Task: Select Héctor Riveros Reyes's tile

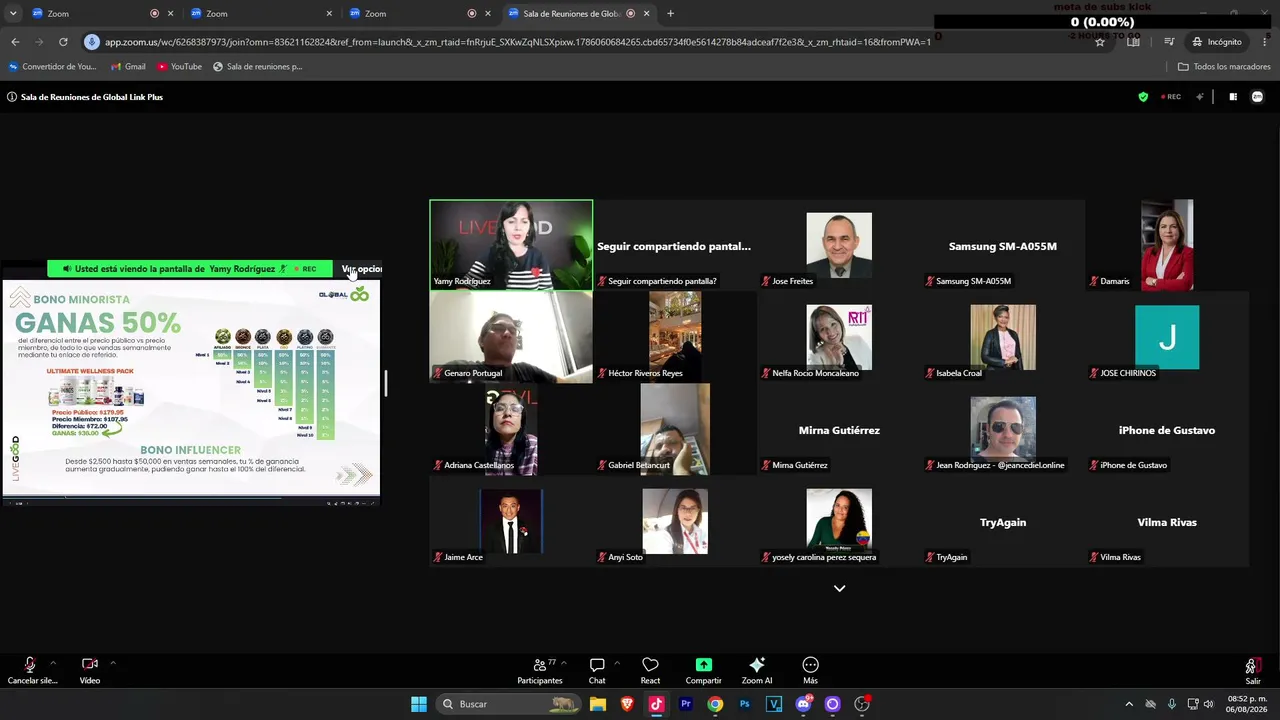Action: (675, 337)
